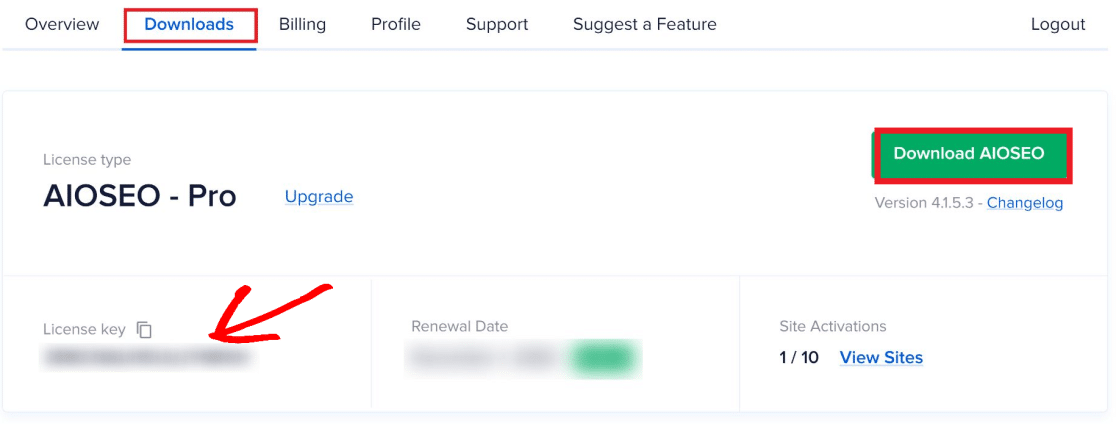1116x426 pixels.
Task: Select the Support tab
Action: click(497, 24)
